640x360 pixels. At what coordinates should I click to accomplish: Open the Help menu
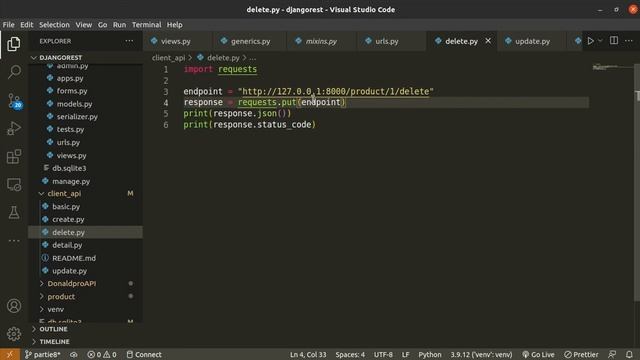click(175, 24)
